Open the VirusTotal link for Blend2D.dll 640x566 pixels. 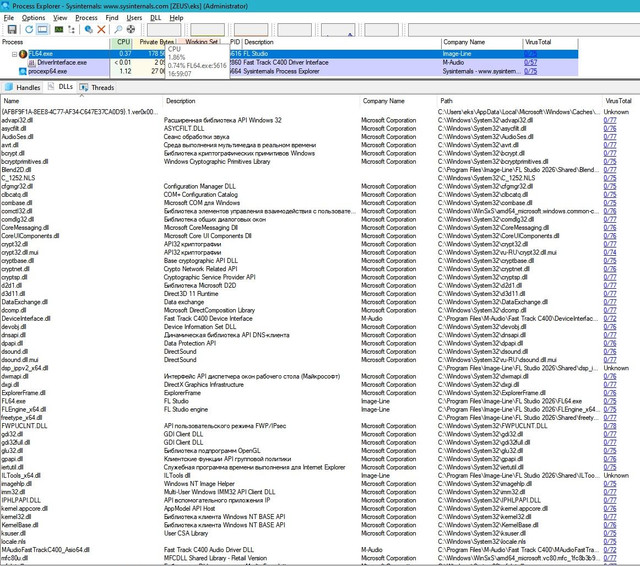(x=610, y=170)
